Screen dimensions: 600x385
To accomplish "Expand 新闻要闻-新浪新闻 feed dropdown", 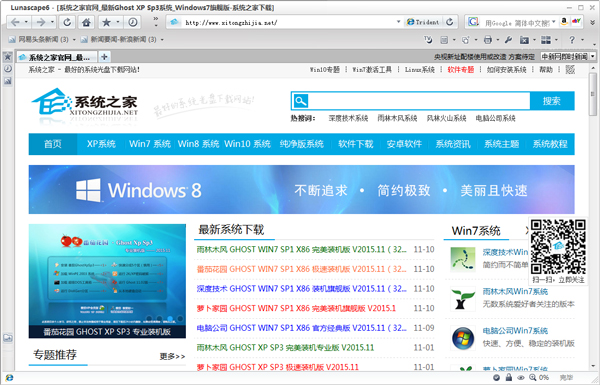I will [x=162, y=39].
